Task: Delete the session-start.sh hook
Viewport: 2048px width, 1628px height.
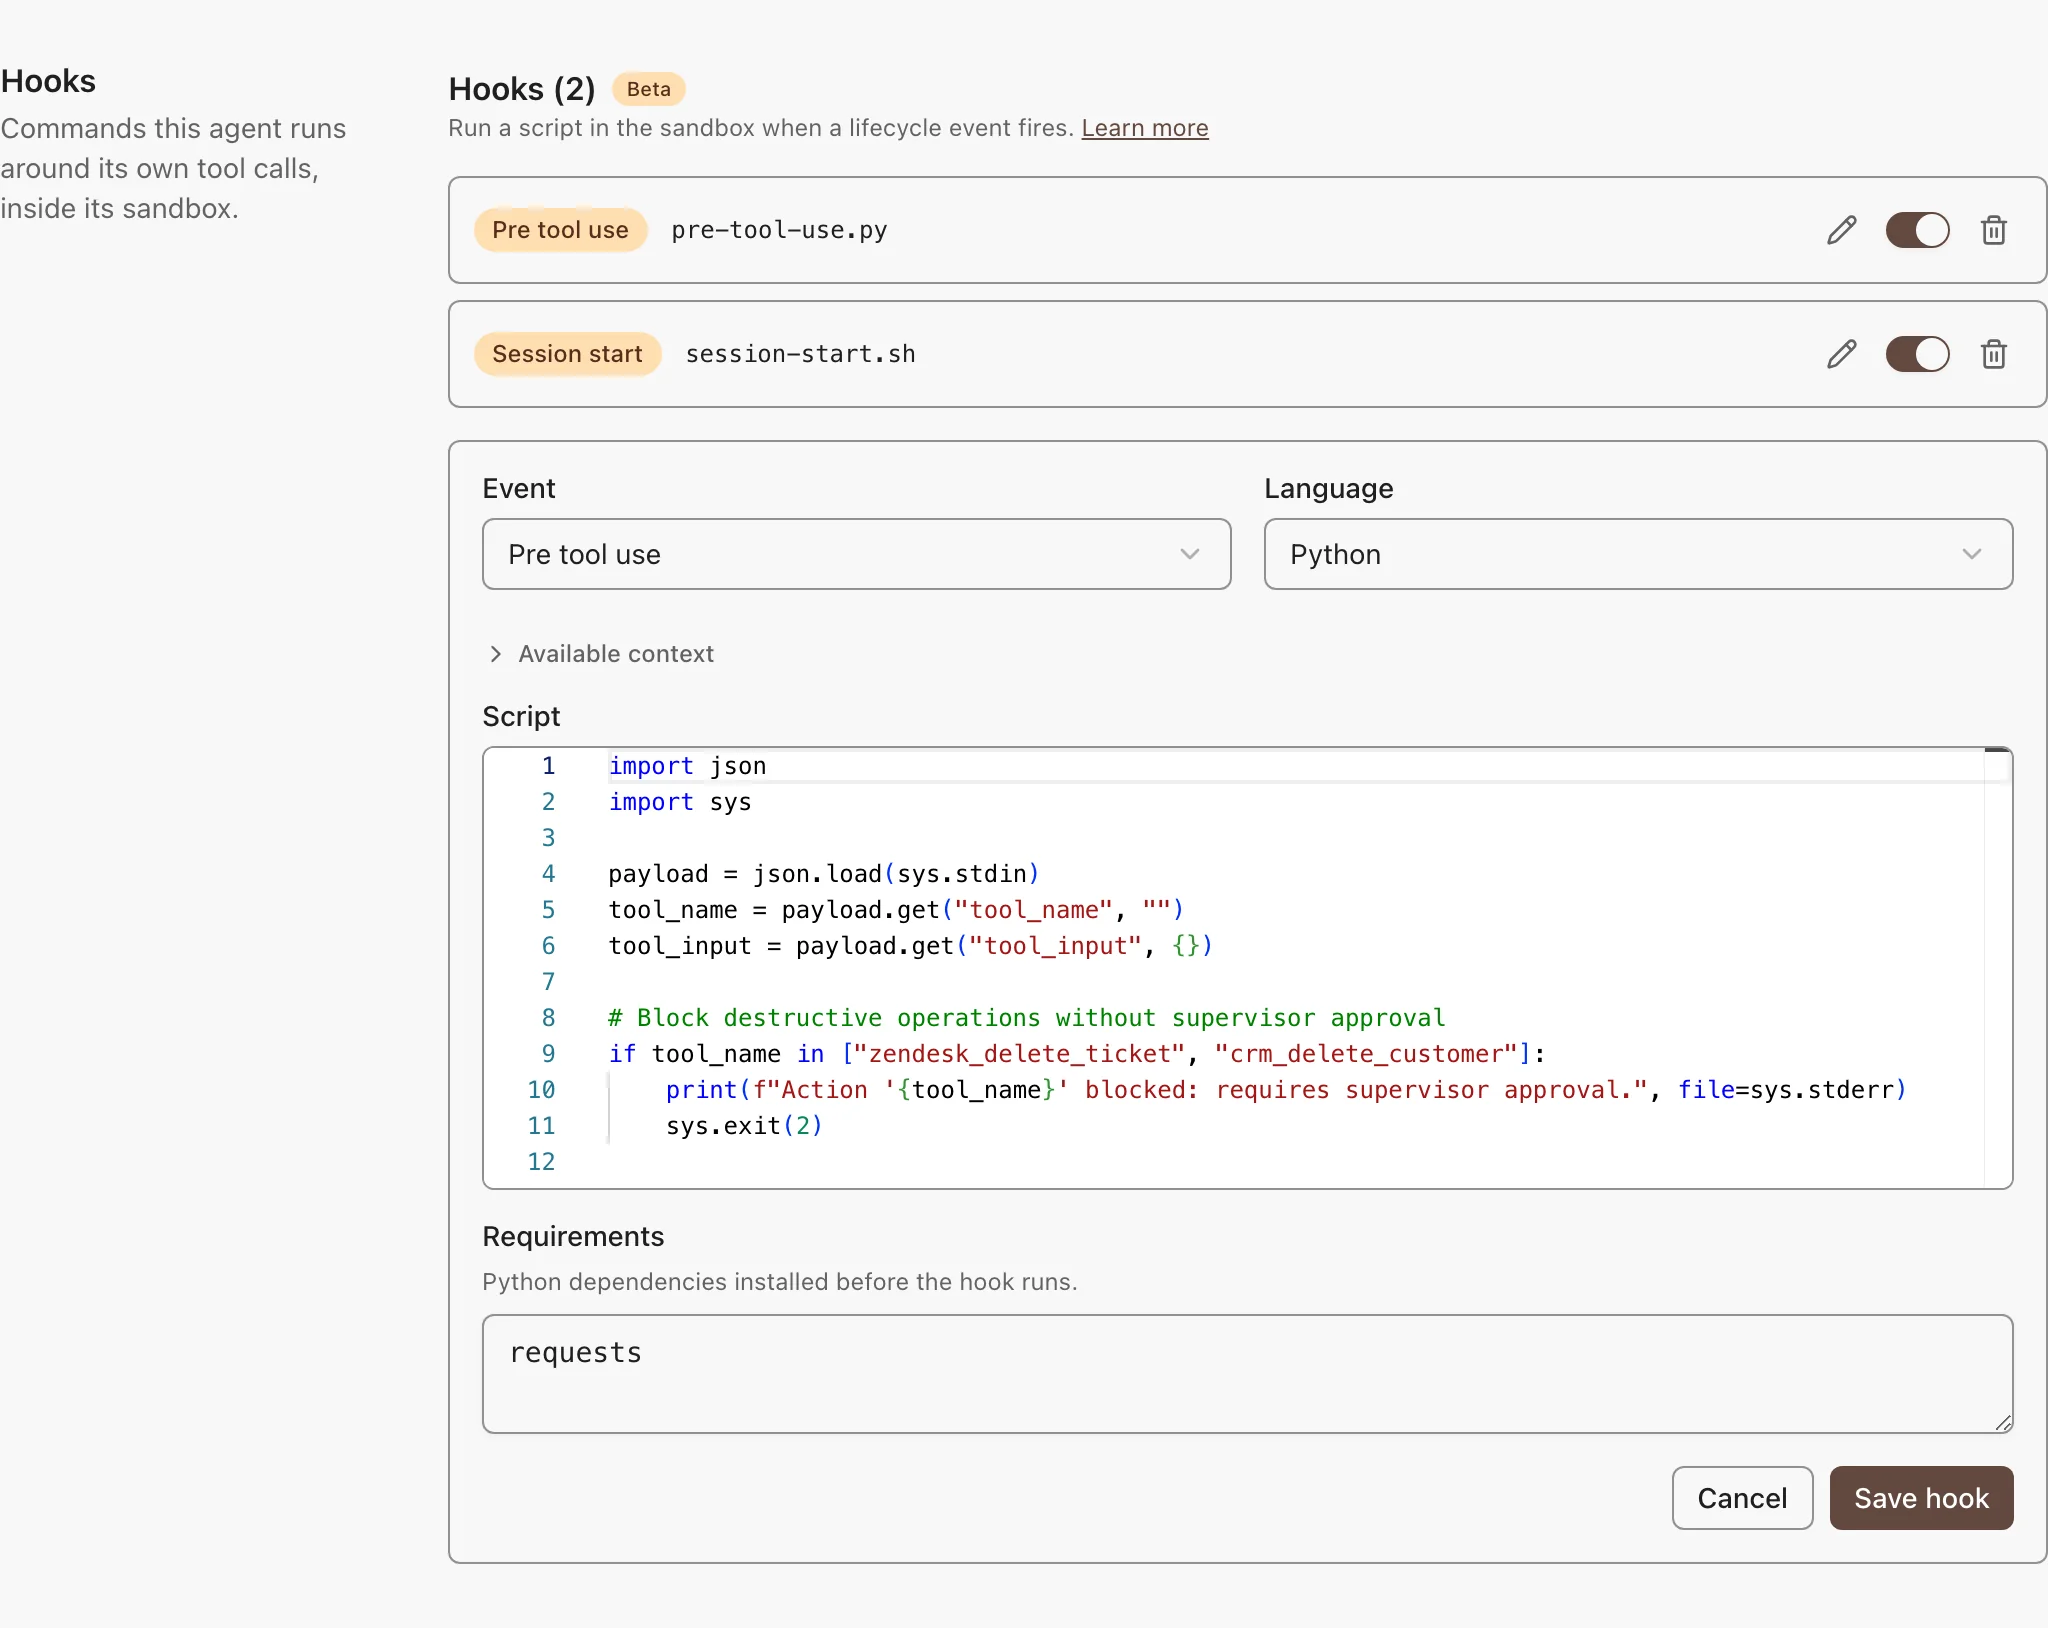Action: click(x=1993, y=354)
